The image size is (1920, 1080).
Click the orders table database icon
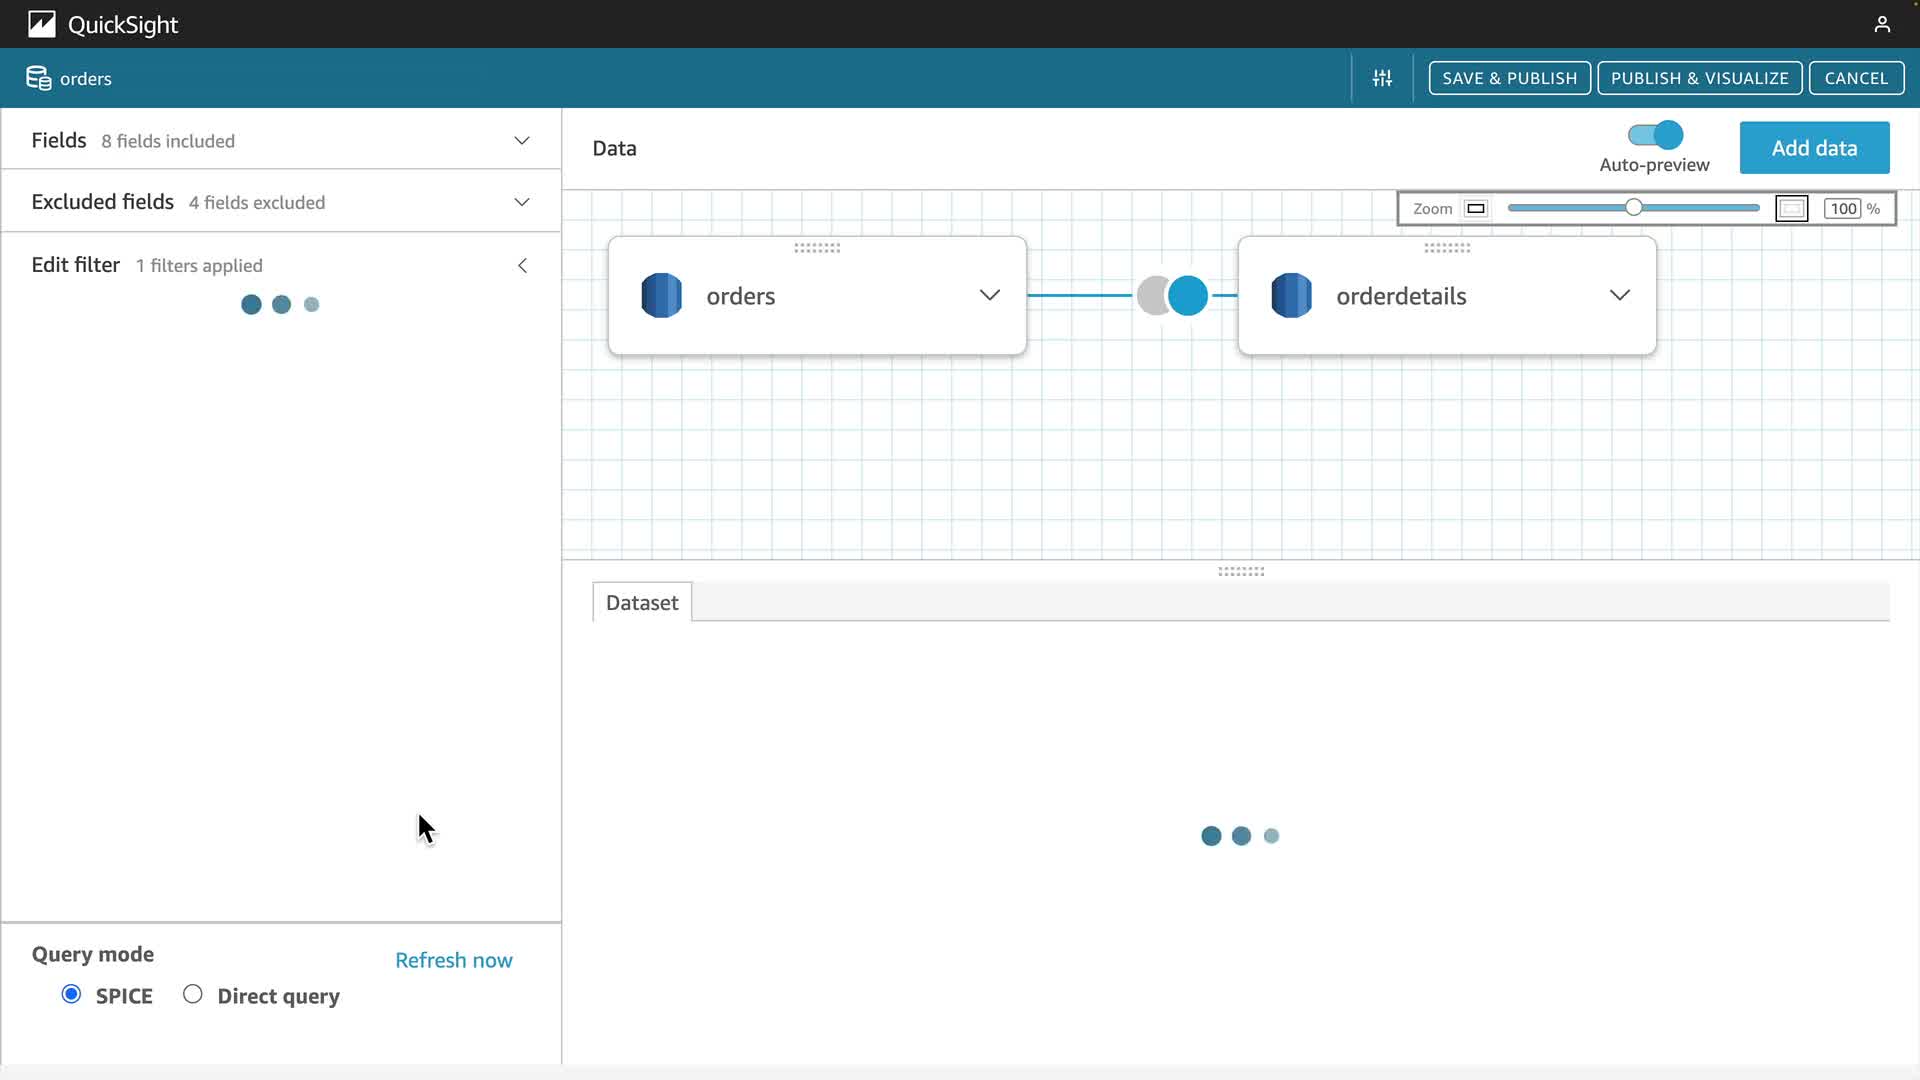point(661,295)
